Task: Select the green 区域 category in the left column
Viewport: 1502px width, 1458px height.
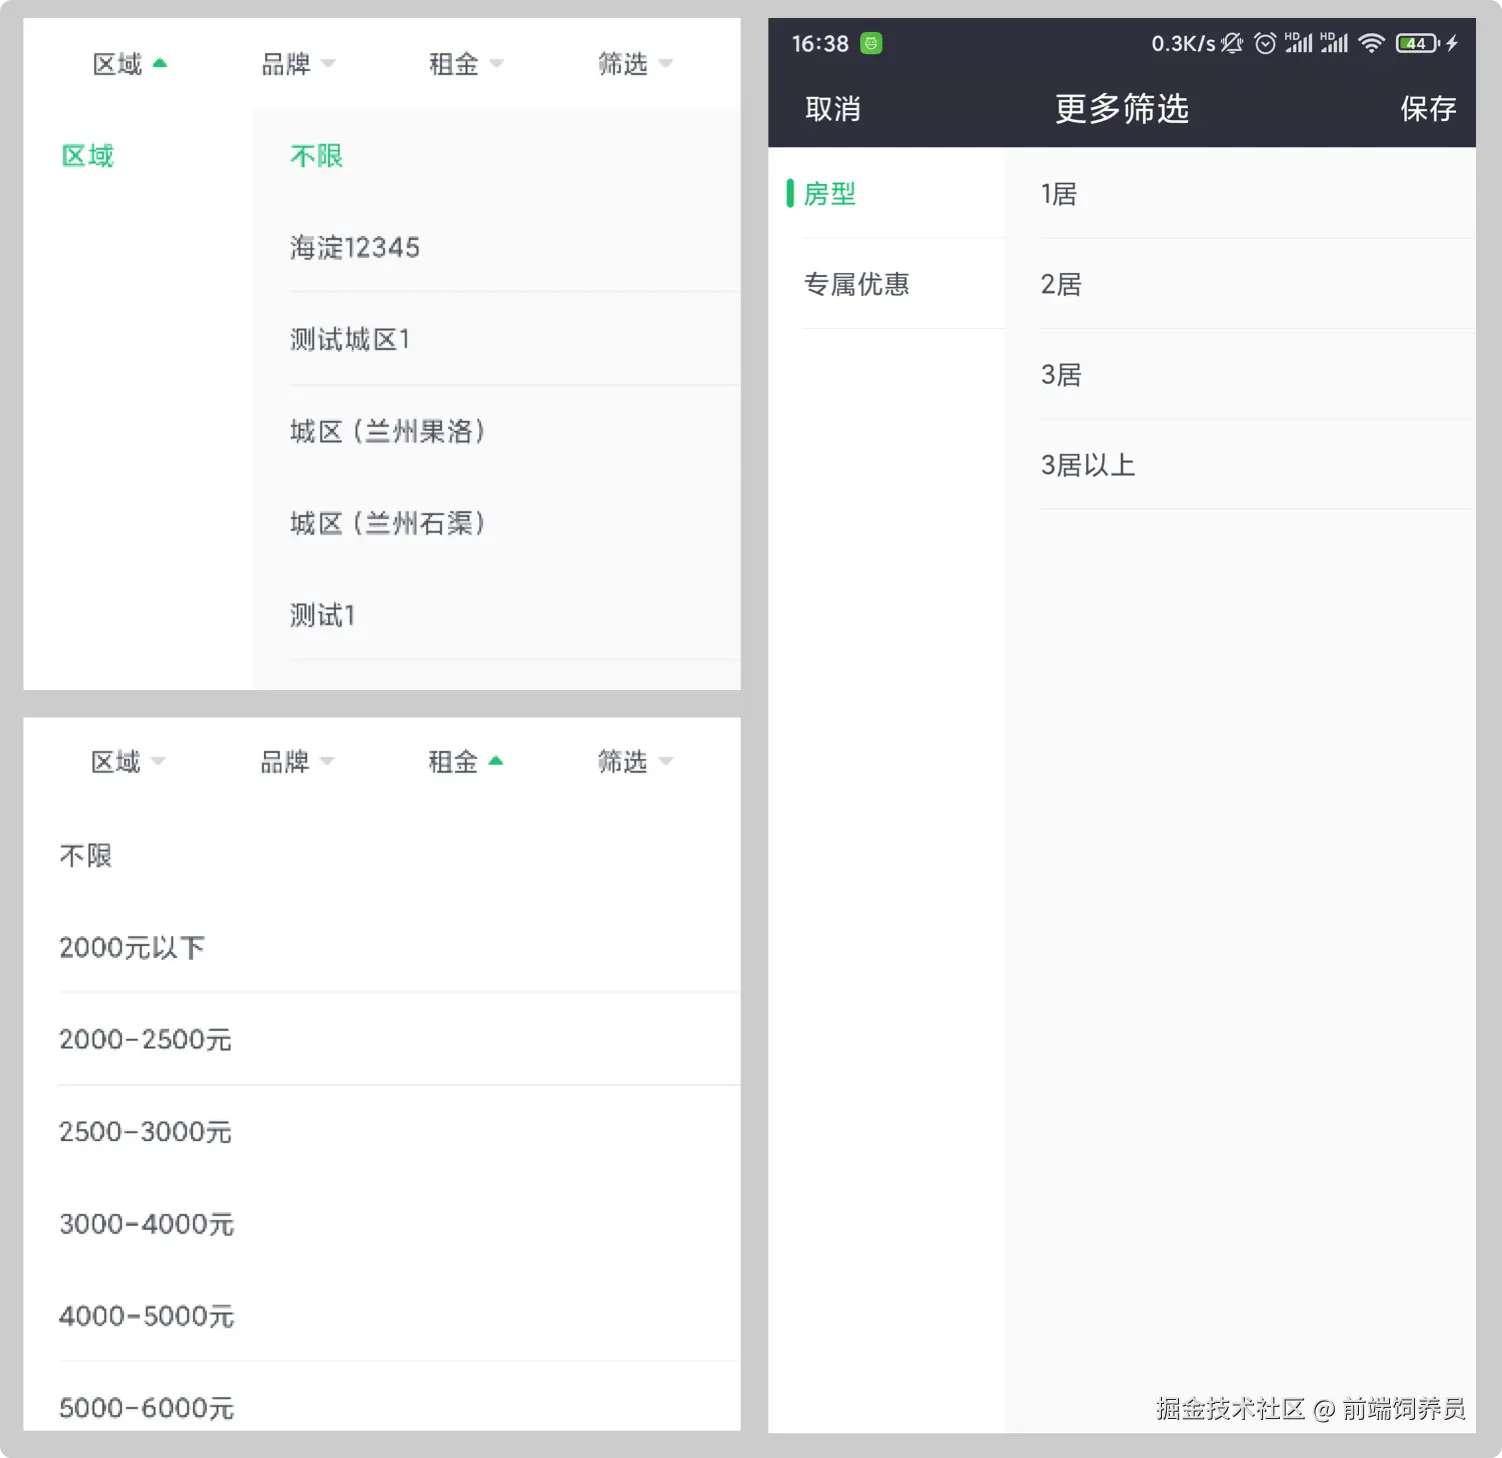Action: [88, 156]
